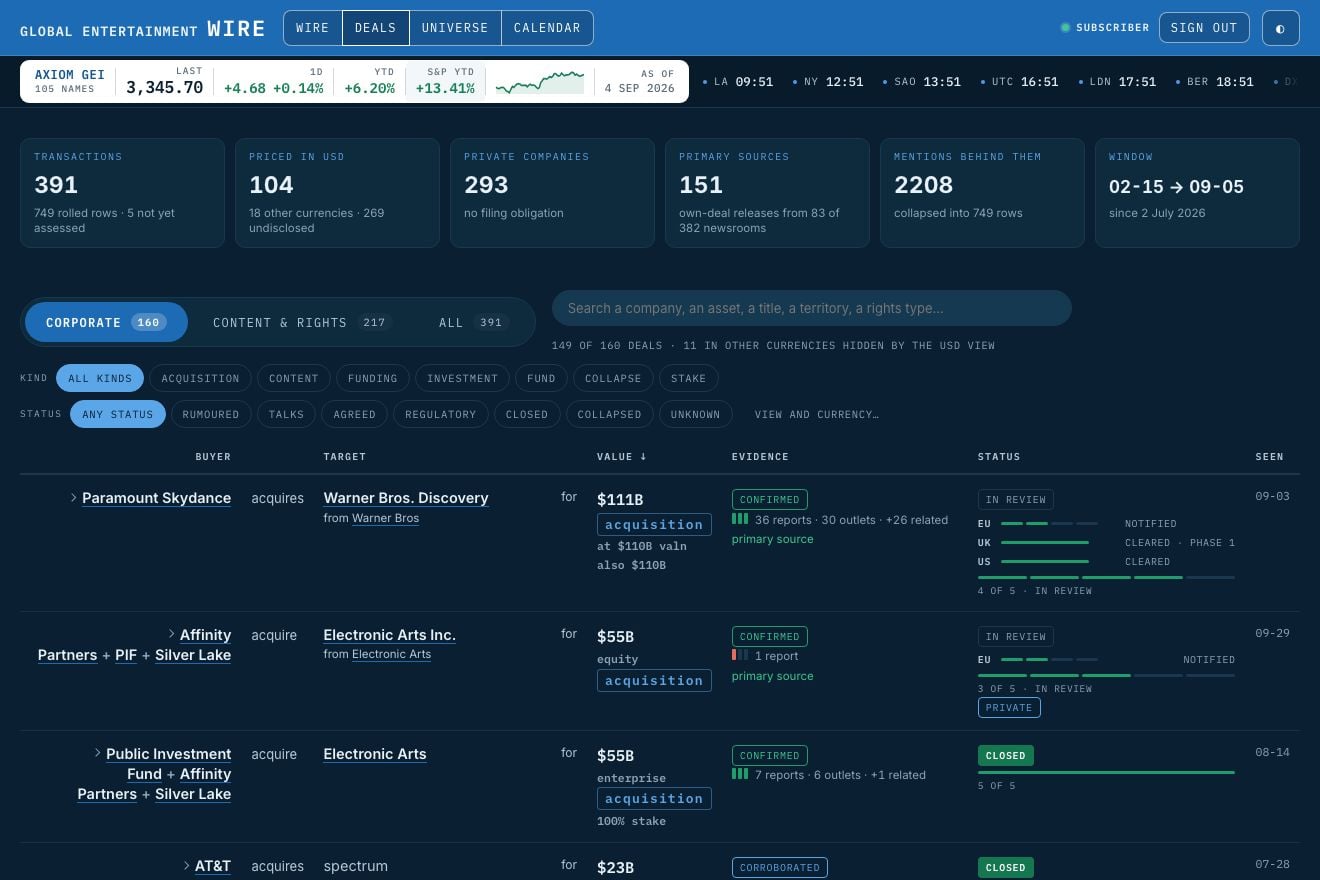
Task: Open the PIF buyer link
Action: point(126,655)
